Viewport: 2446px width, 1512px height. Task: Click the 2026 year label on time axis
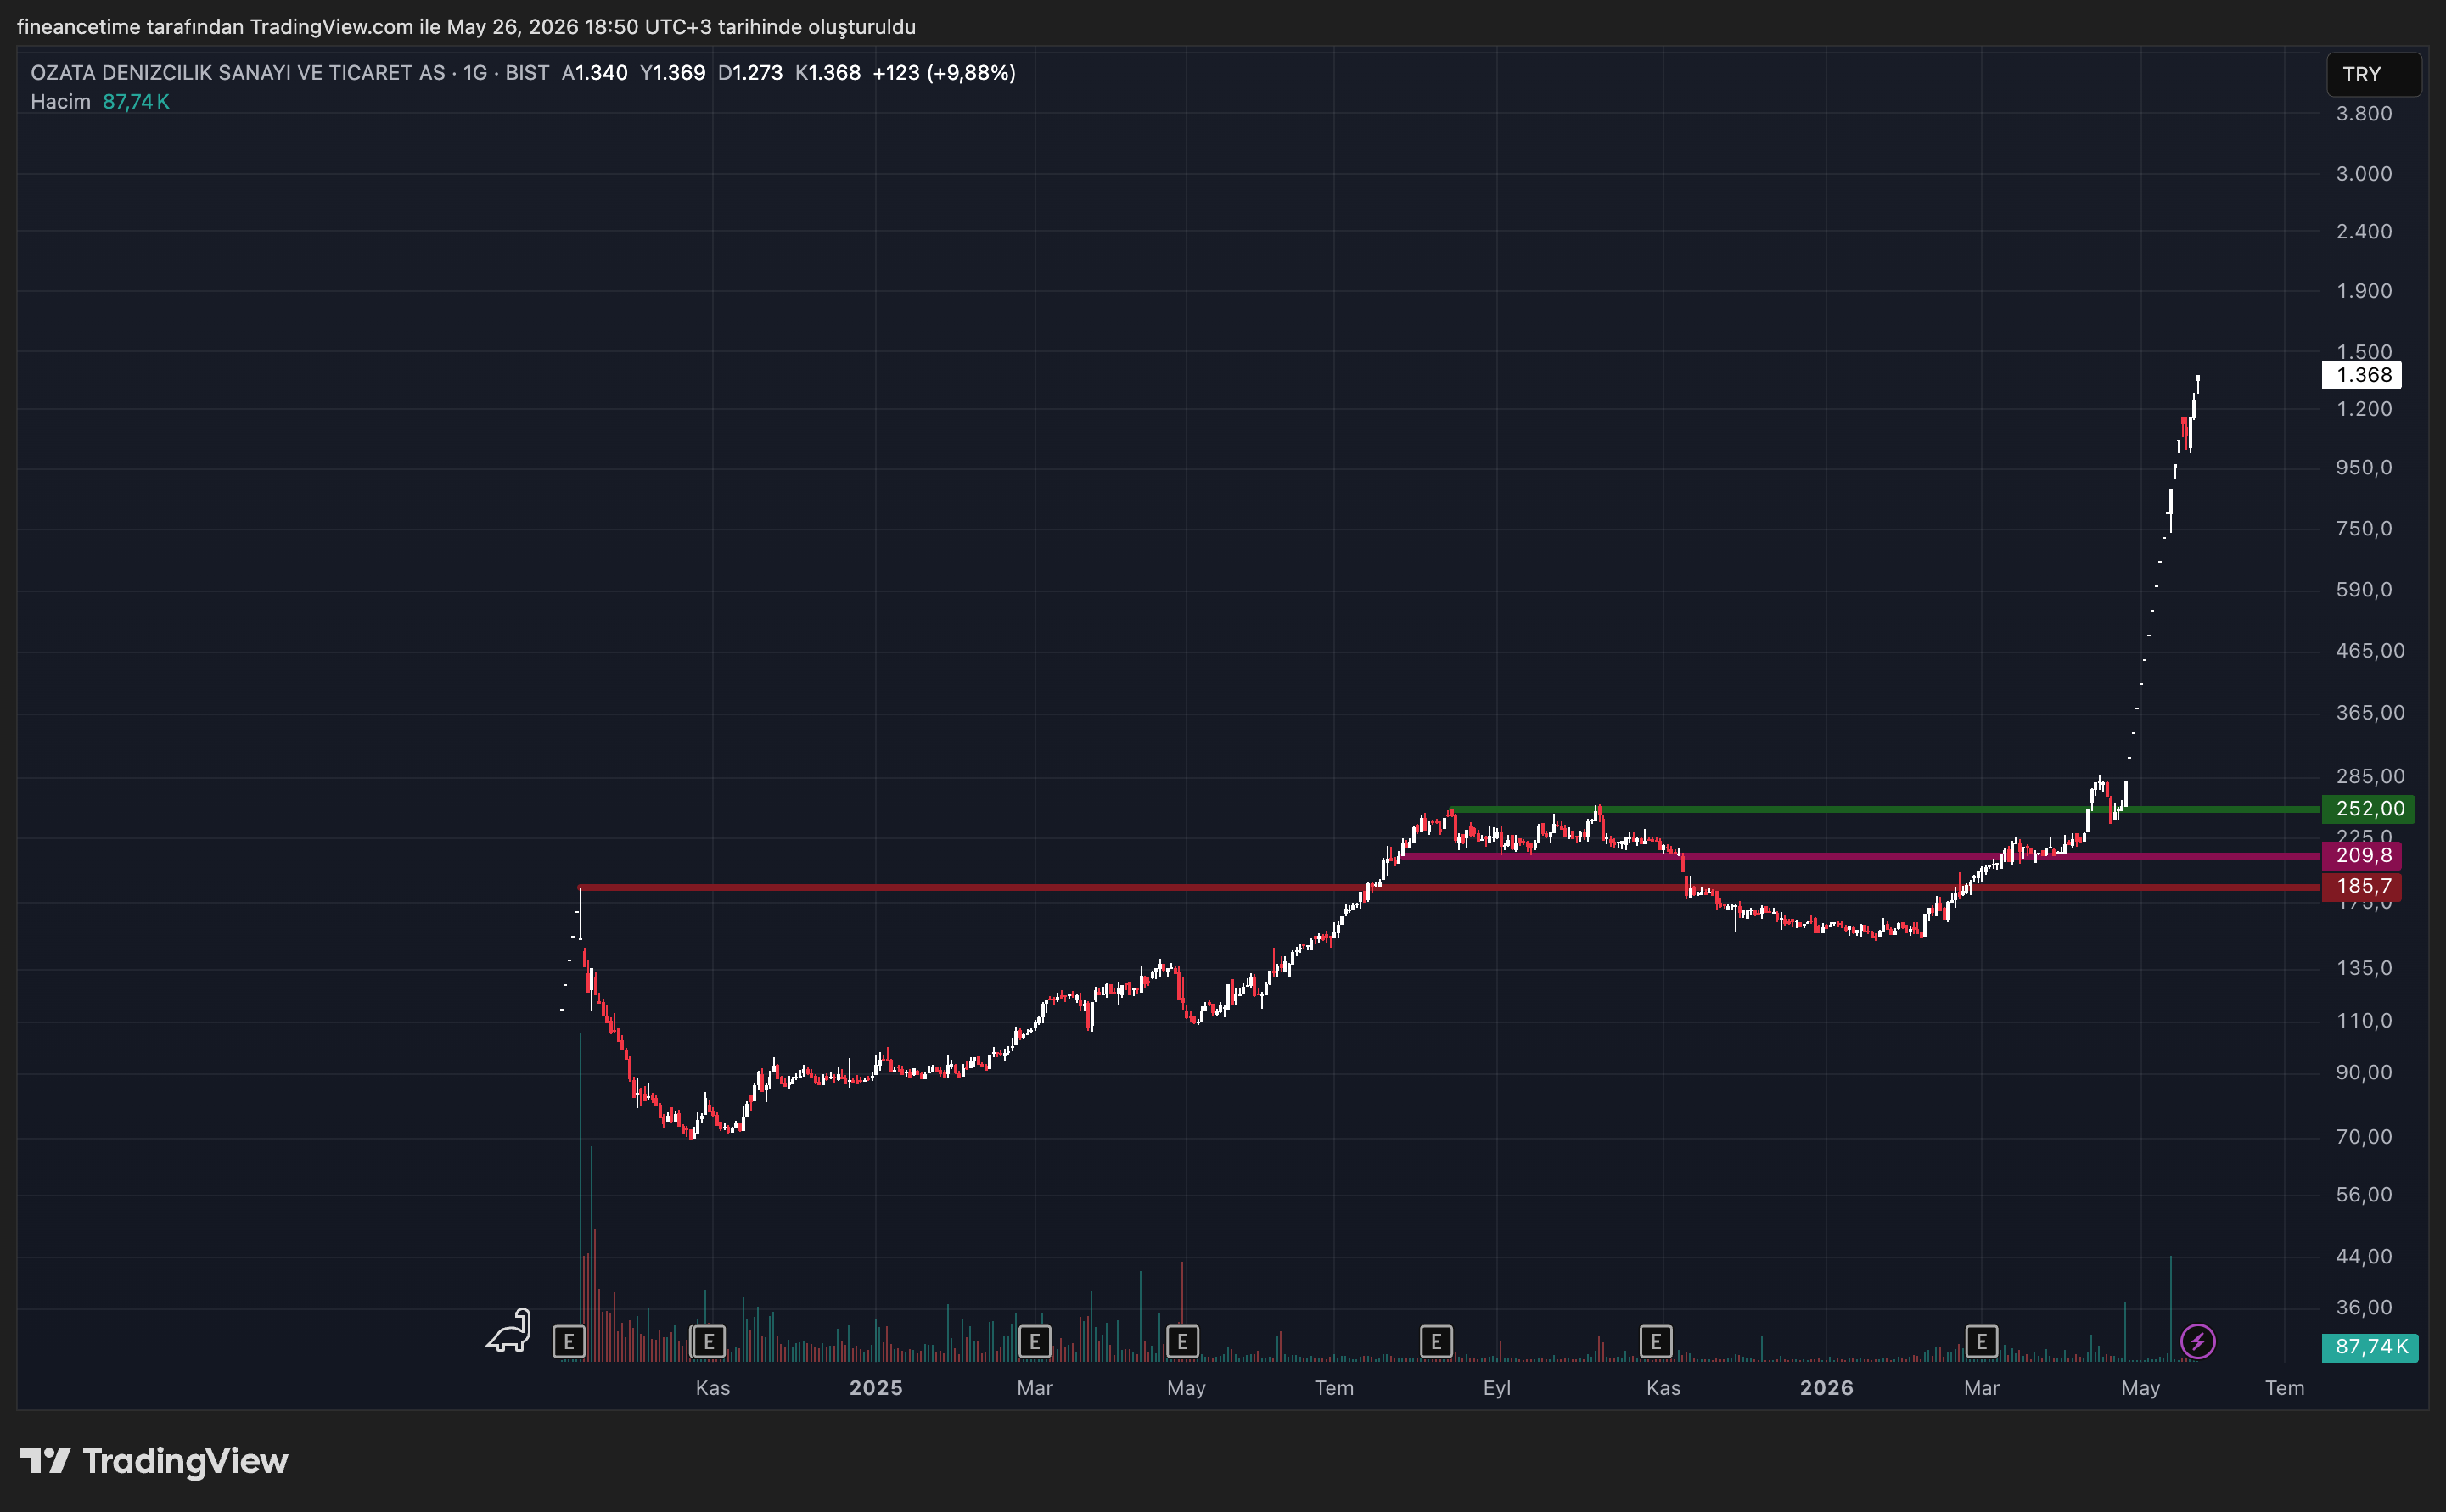[1827, 1388]
